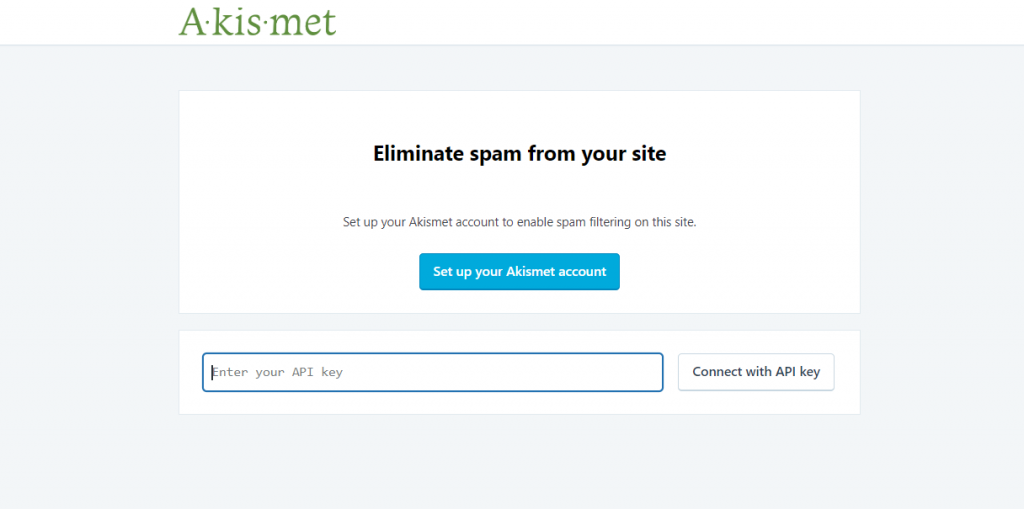Click the gray page background below the cards

coord(519,460)
